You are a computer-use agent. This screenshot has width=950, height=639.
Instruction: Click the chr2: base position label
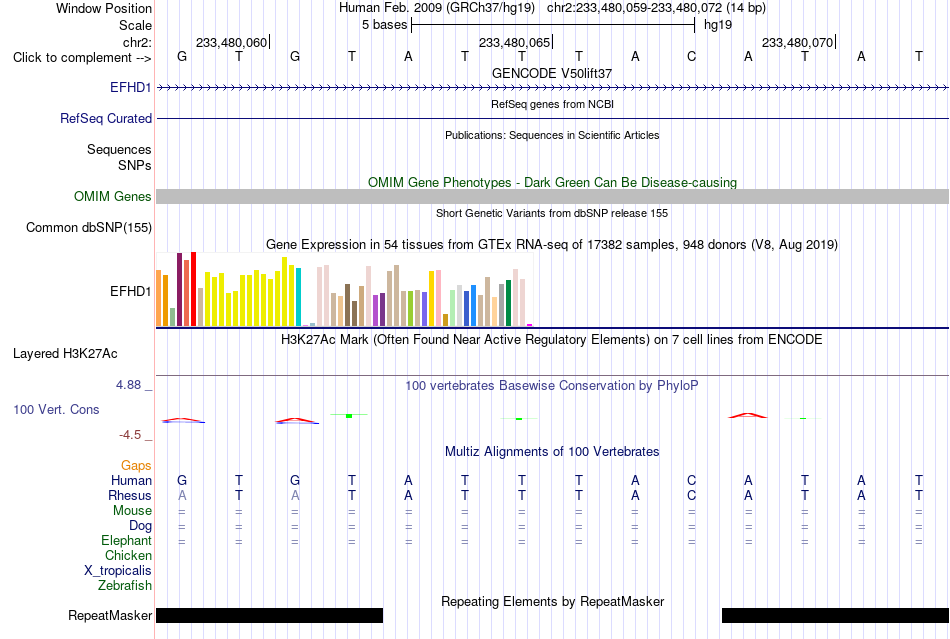[137, 42]
